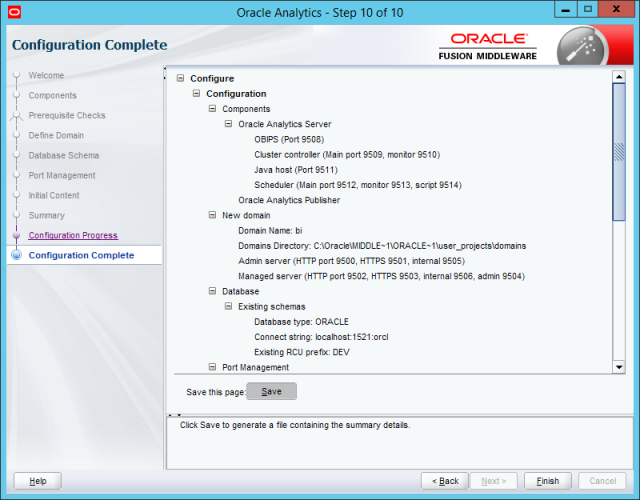Select Existing RCU prefix: DEV row

point(302,352)
